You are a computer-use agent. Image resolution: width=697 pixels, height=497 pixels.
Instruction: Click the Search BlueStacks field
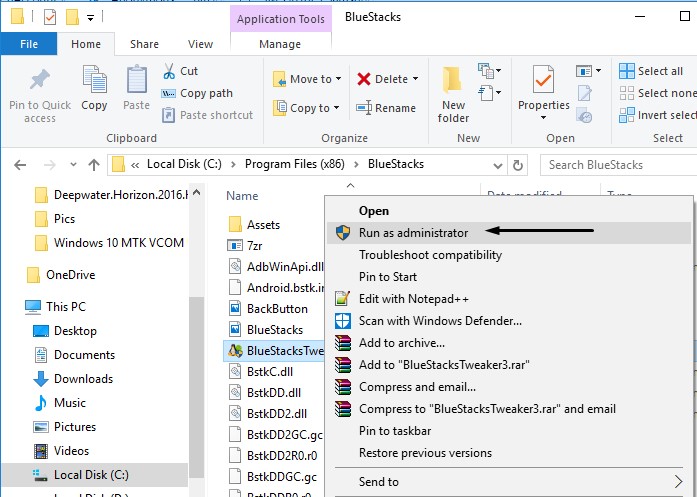(618, 165)
